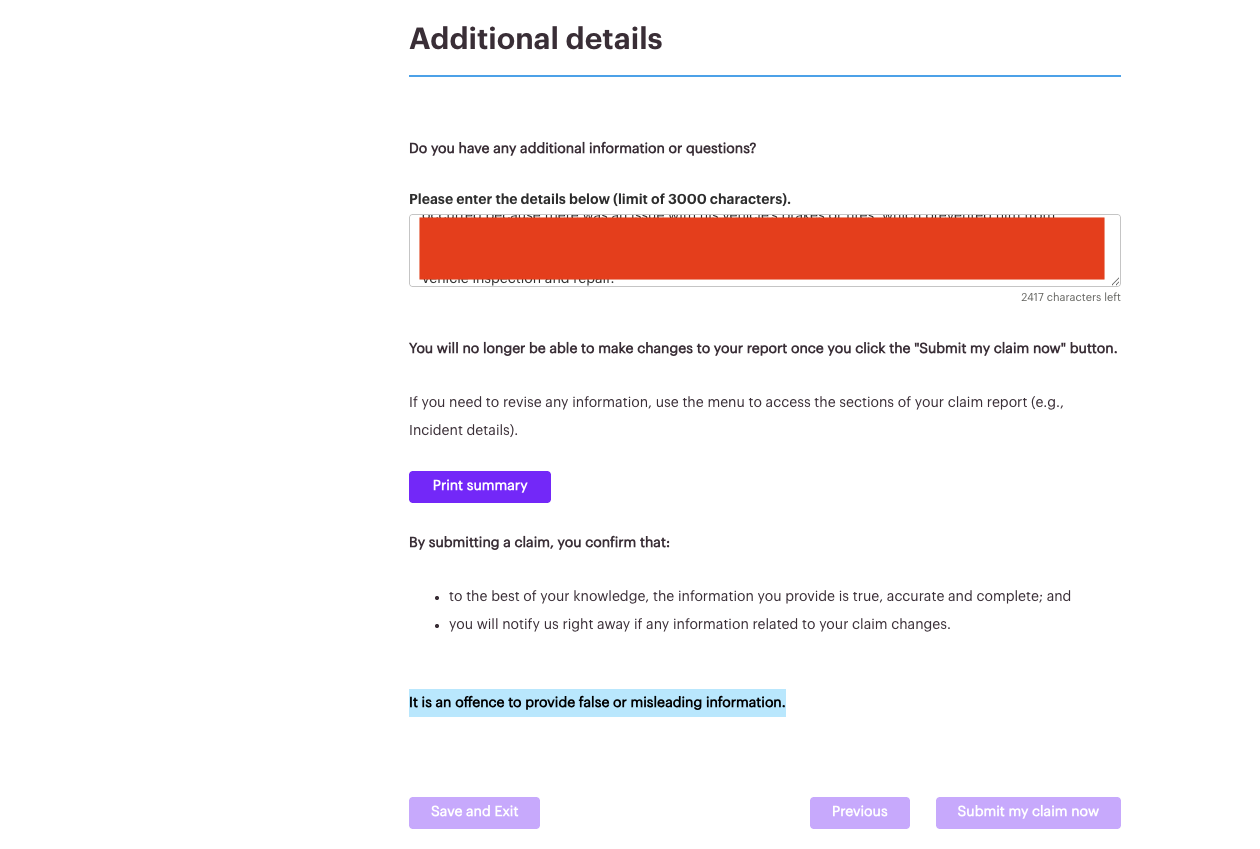Click the top partially visible line in text box
The height and width of the screenshot is (849, 1260).
point(740,217)
